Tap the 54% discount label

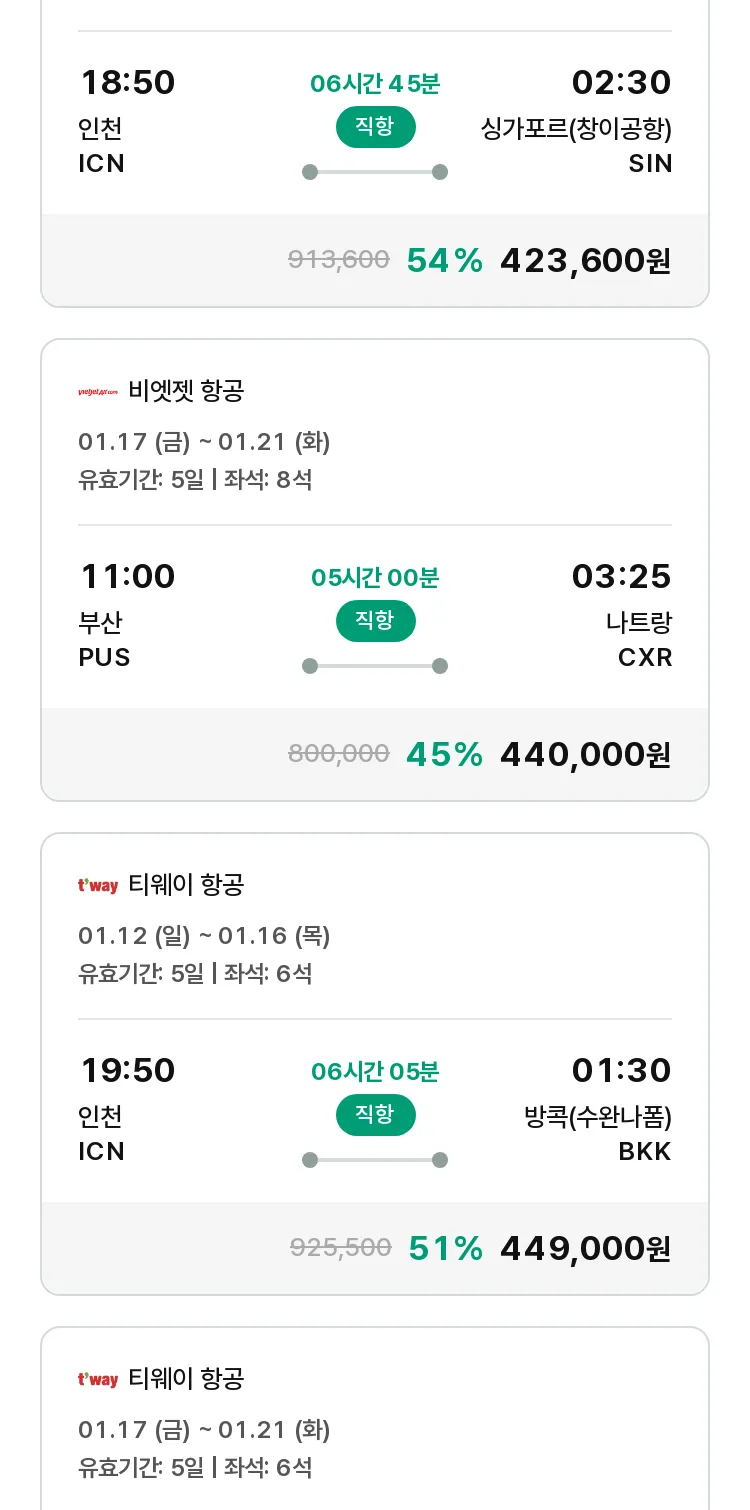(444, 261)
